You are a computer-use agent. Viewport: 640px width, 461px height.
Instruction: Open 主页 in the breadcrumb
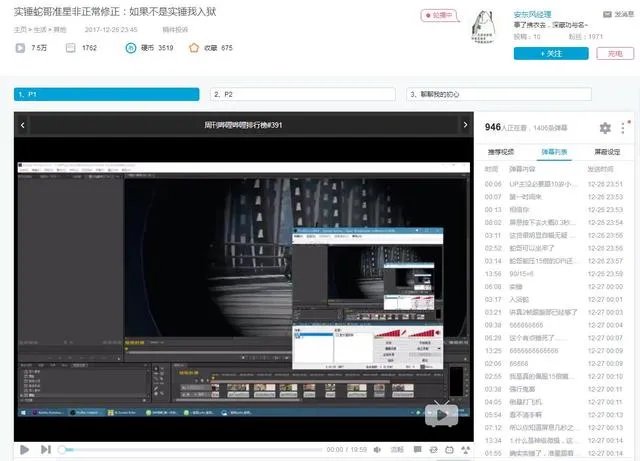pyautogui.click(x=20, y=29)
